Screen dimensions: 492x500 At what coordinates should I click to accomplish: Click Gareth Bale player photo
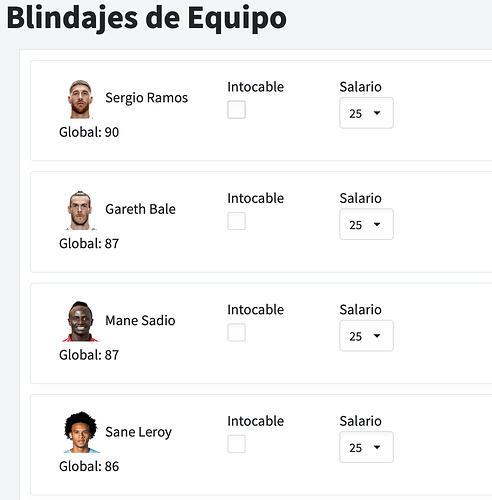tap(80, 210)
